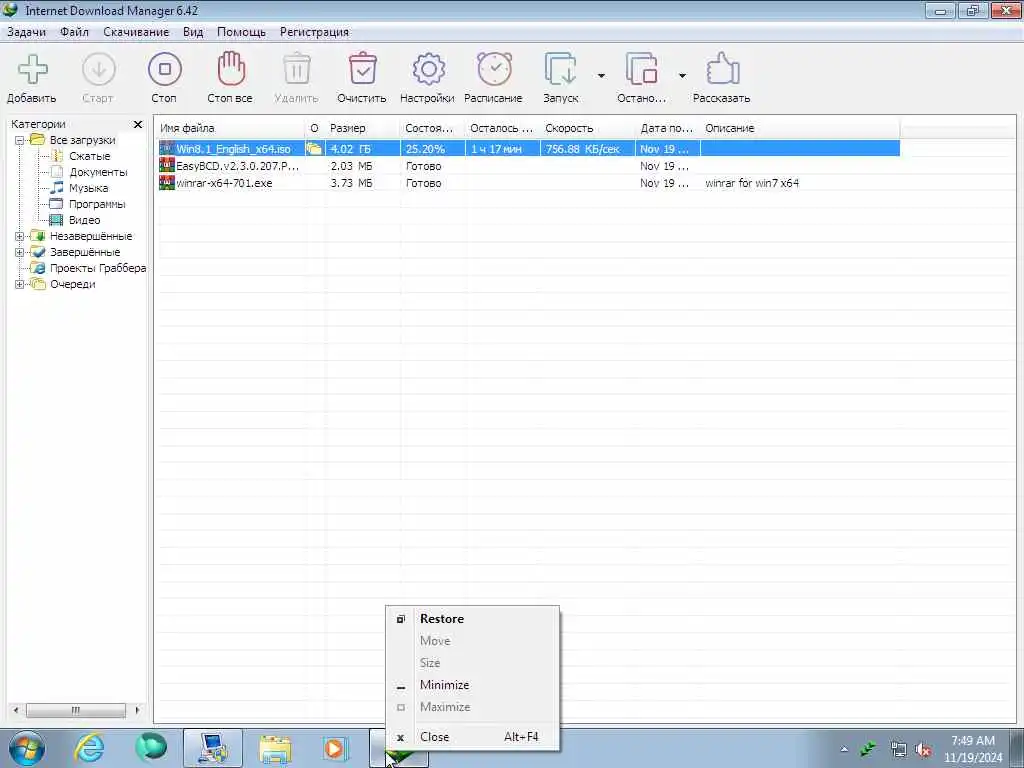Expand the Незавершённые tree node
Image resolution: width=1024 pixels, height=768 pixels.
pyautogui.click(x=20, y=236)
